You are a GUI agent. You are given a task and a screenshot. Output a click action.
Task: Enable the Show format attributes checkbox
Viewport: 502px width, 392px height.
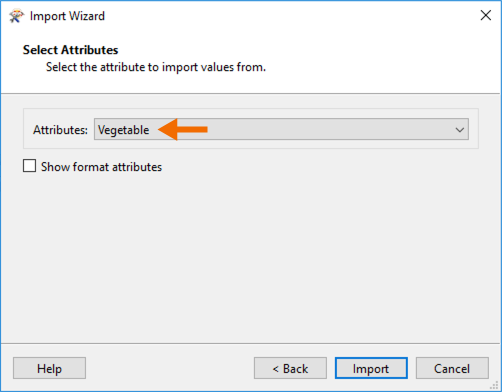click(x=29, y=166)
